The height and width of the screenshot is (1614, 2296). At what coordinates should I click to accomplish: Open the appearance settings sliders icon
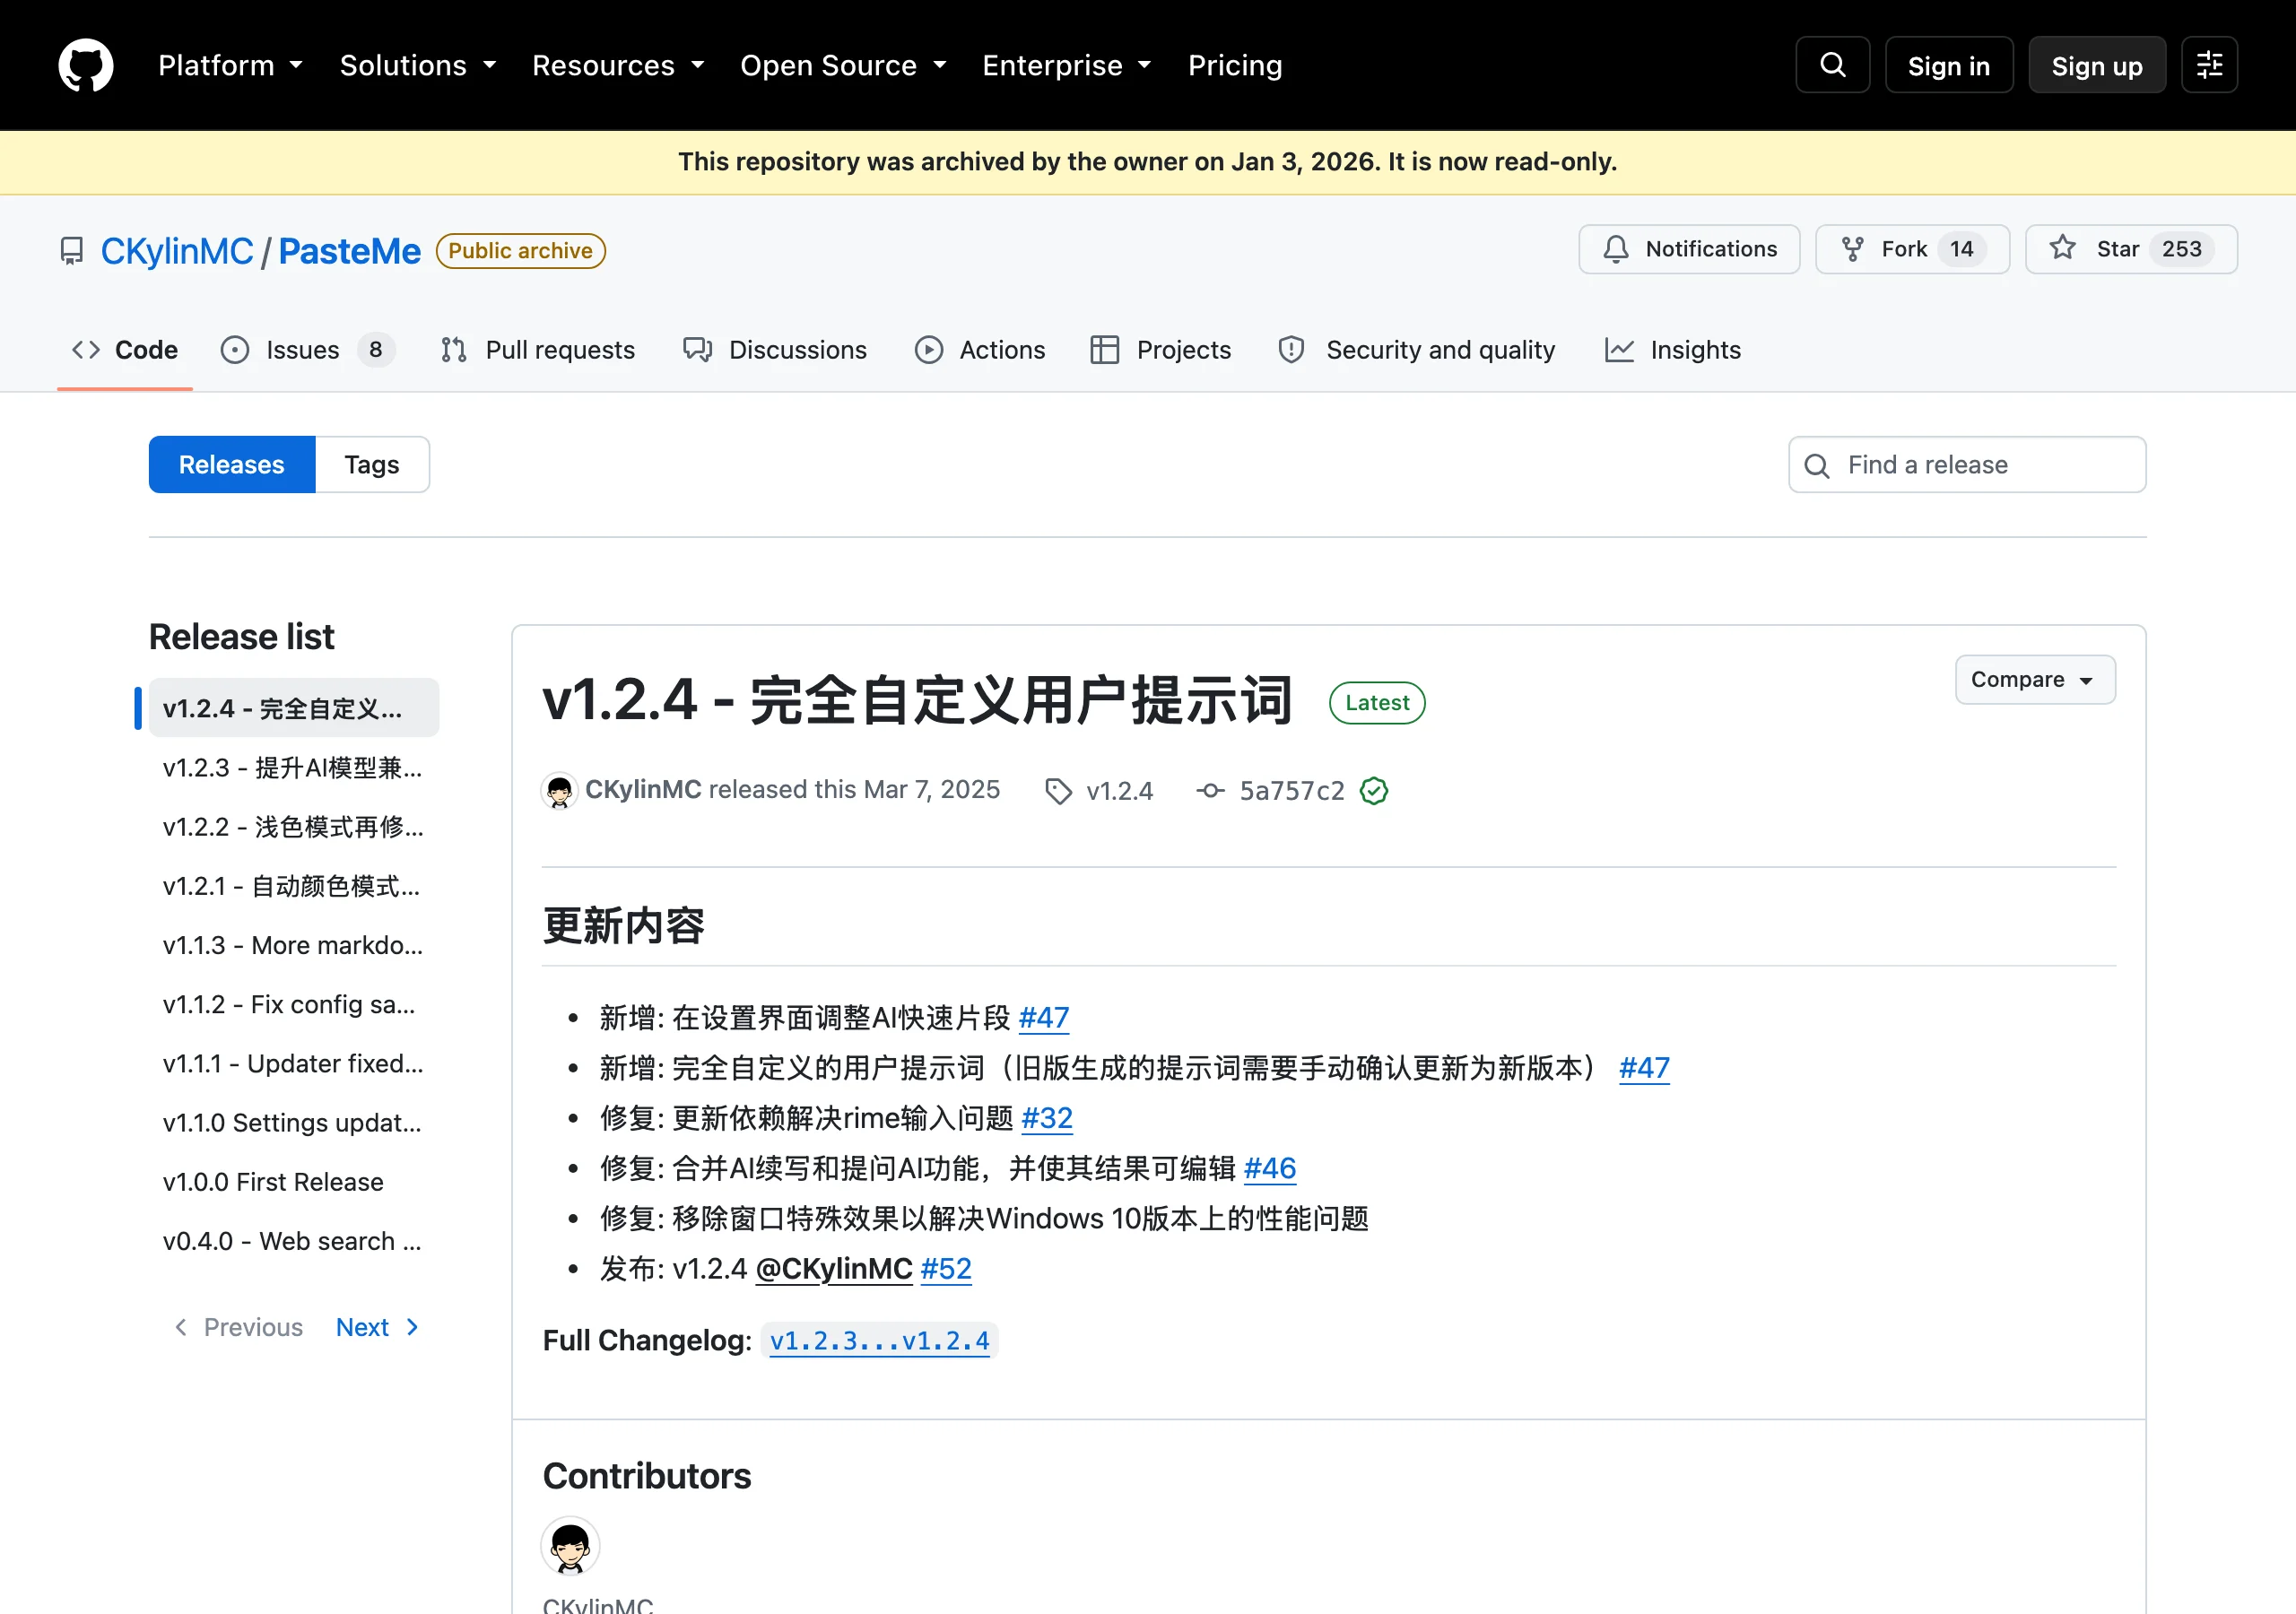click(x=2209, y=65)
